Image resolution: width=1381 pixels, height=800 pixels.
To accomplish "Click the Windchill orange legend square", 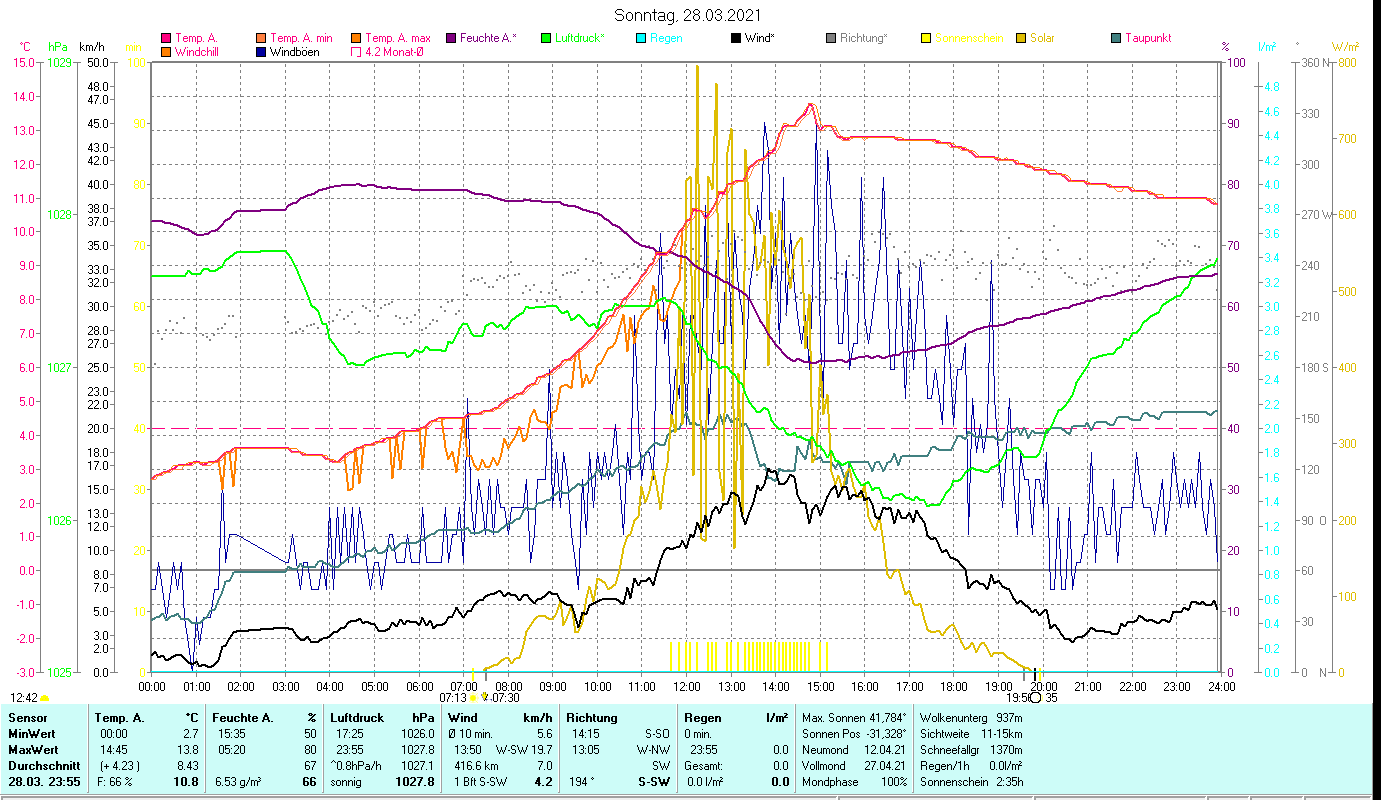I will (166, 52).
